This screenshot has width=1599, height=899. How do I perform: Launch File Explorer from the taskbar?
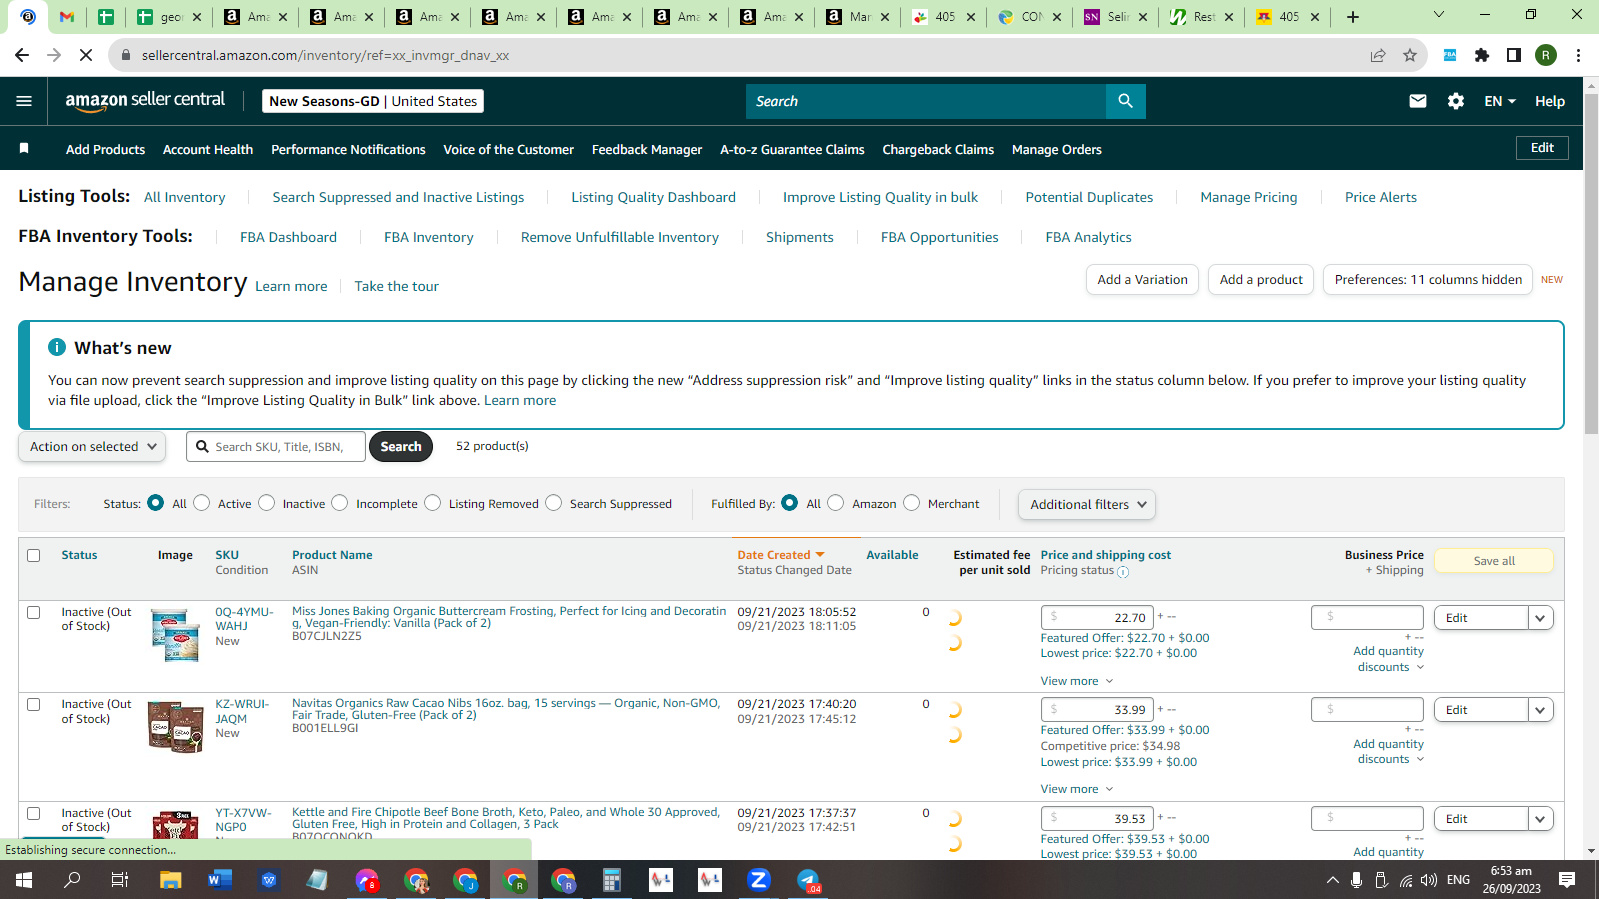[171, 880]
